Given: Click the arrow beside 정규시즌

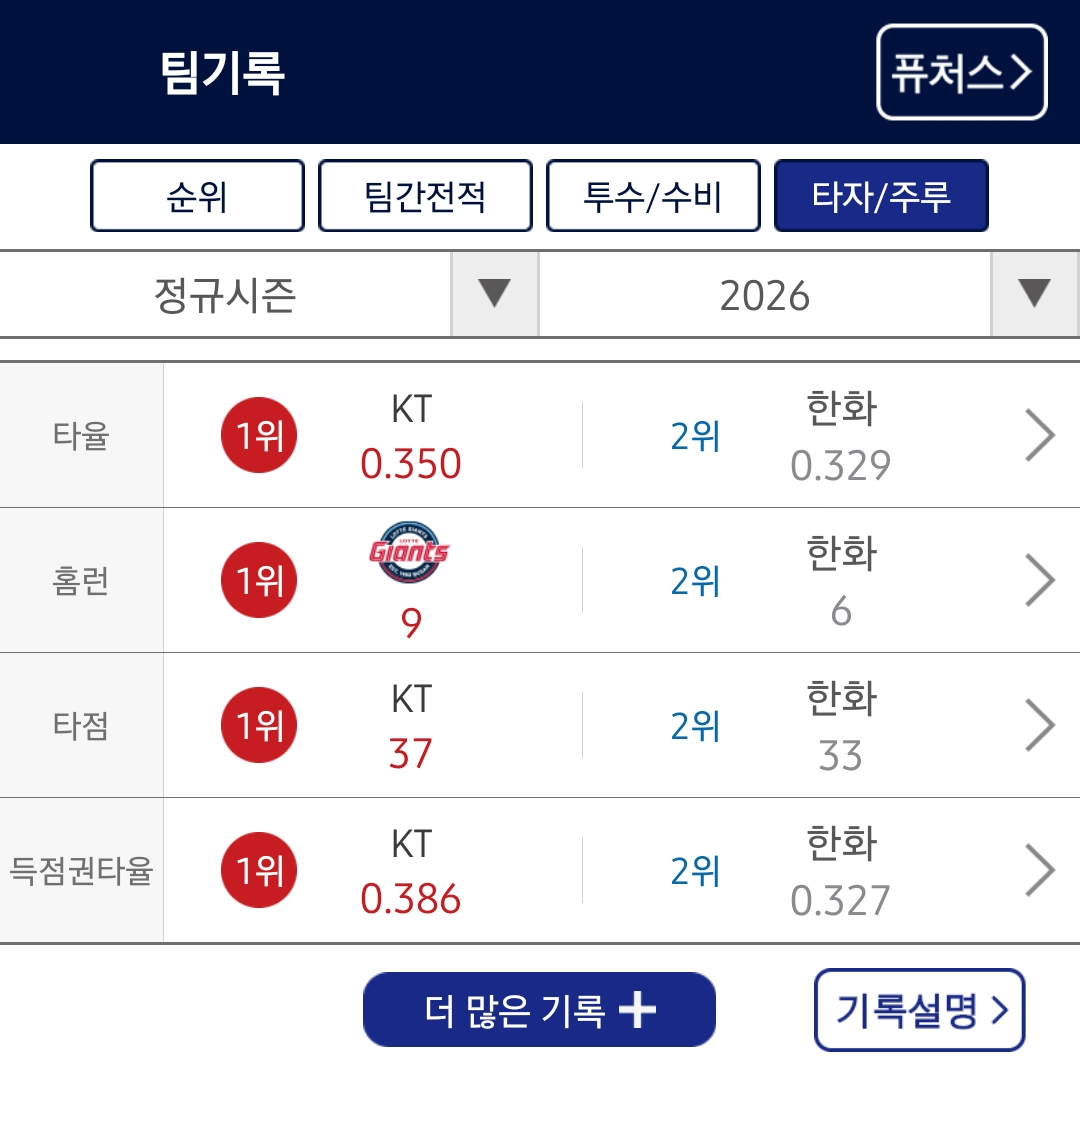Looking at the screenshot, I should coord(495,294).
